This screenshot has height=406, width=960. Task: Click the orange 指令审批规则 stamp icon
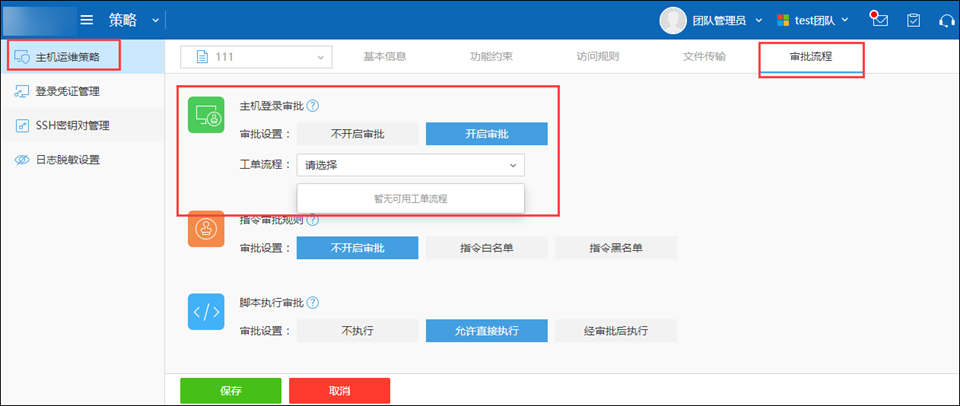tap(206, 230)
